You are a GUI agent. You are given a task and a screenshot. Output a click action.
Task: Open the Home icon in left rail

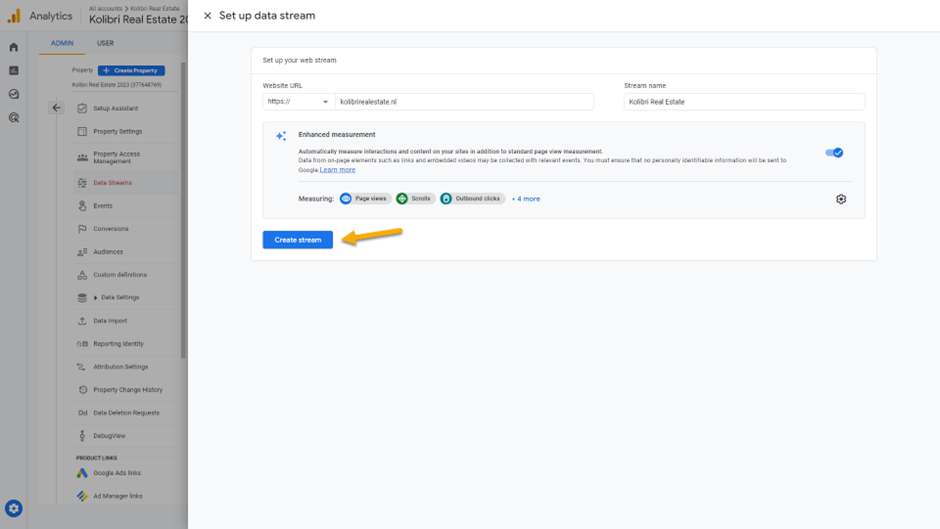[14, 47]
